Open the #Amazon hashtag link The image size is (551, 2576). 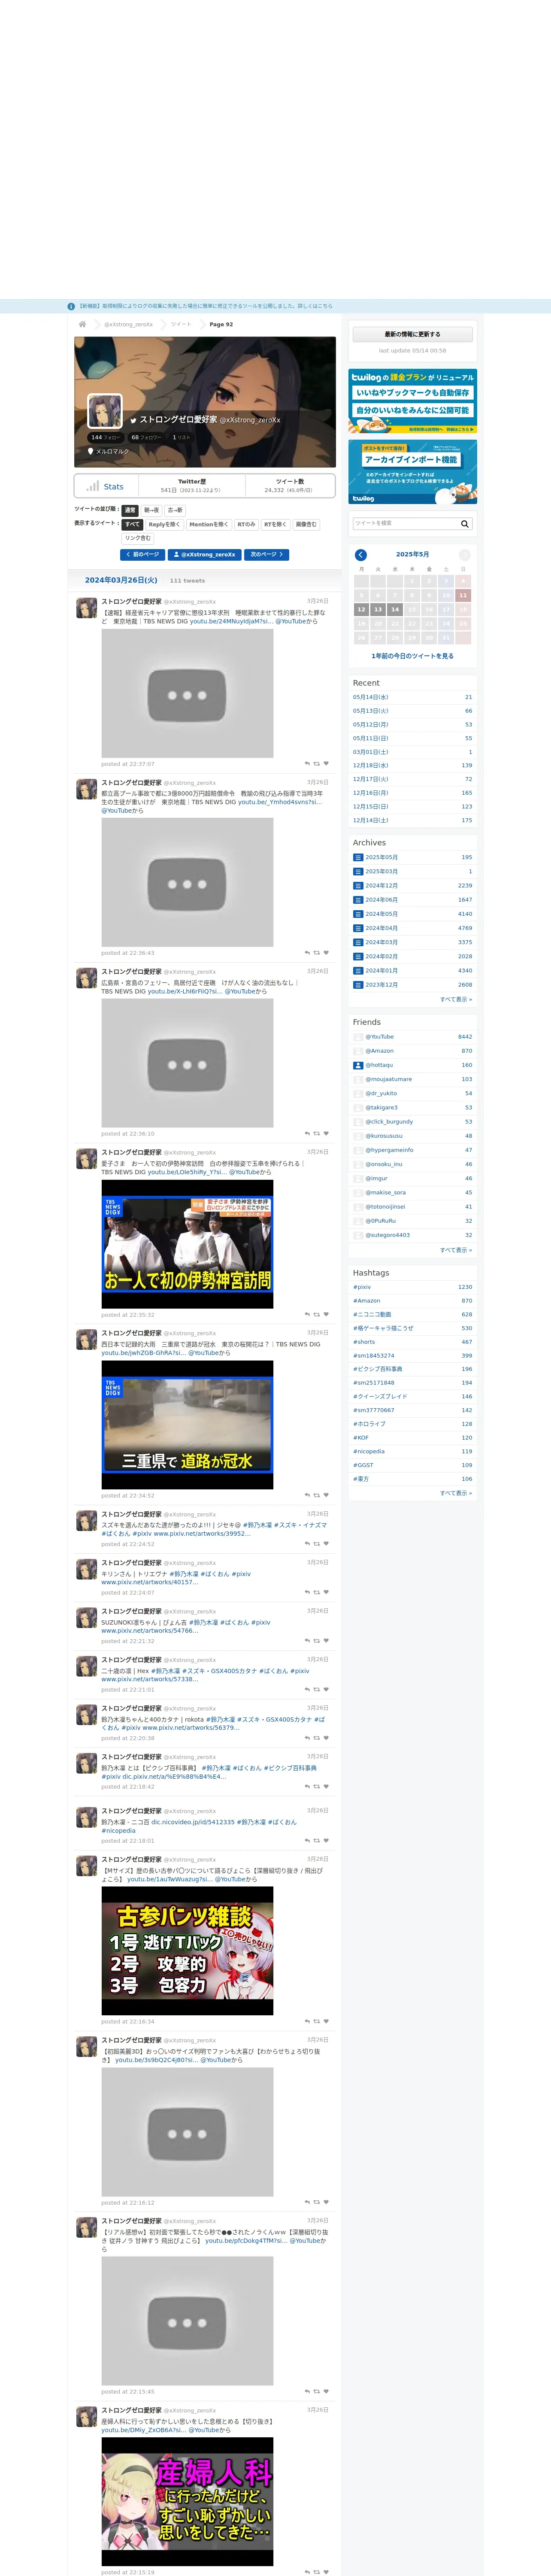[366, 1301]
